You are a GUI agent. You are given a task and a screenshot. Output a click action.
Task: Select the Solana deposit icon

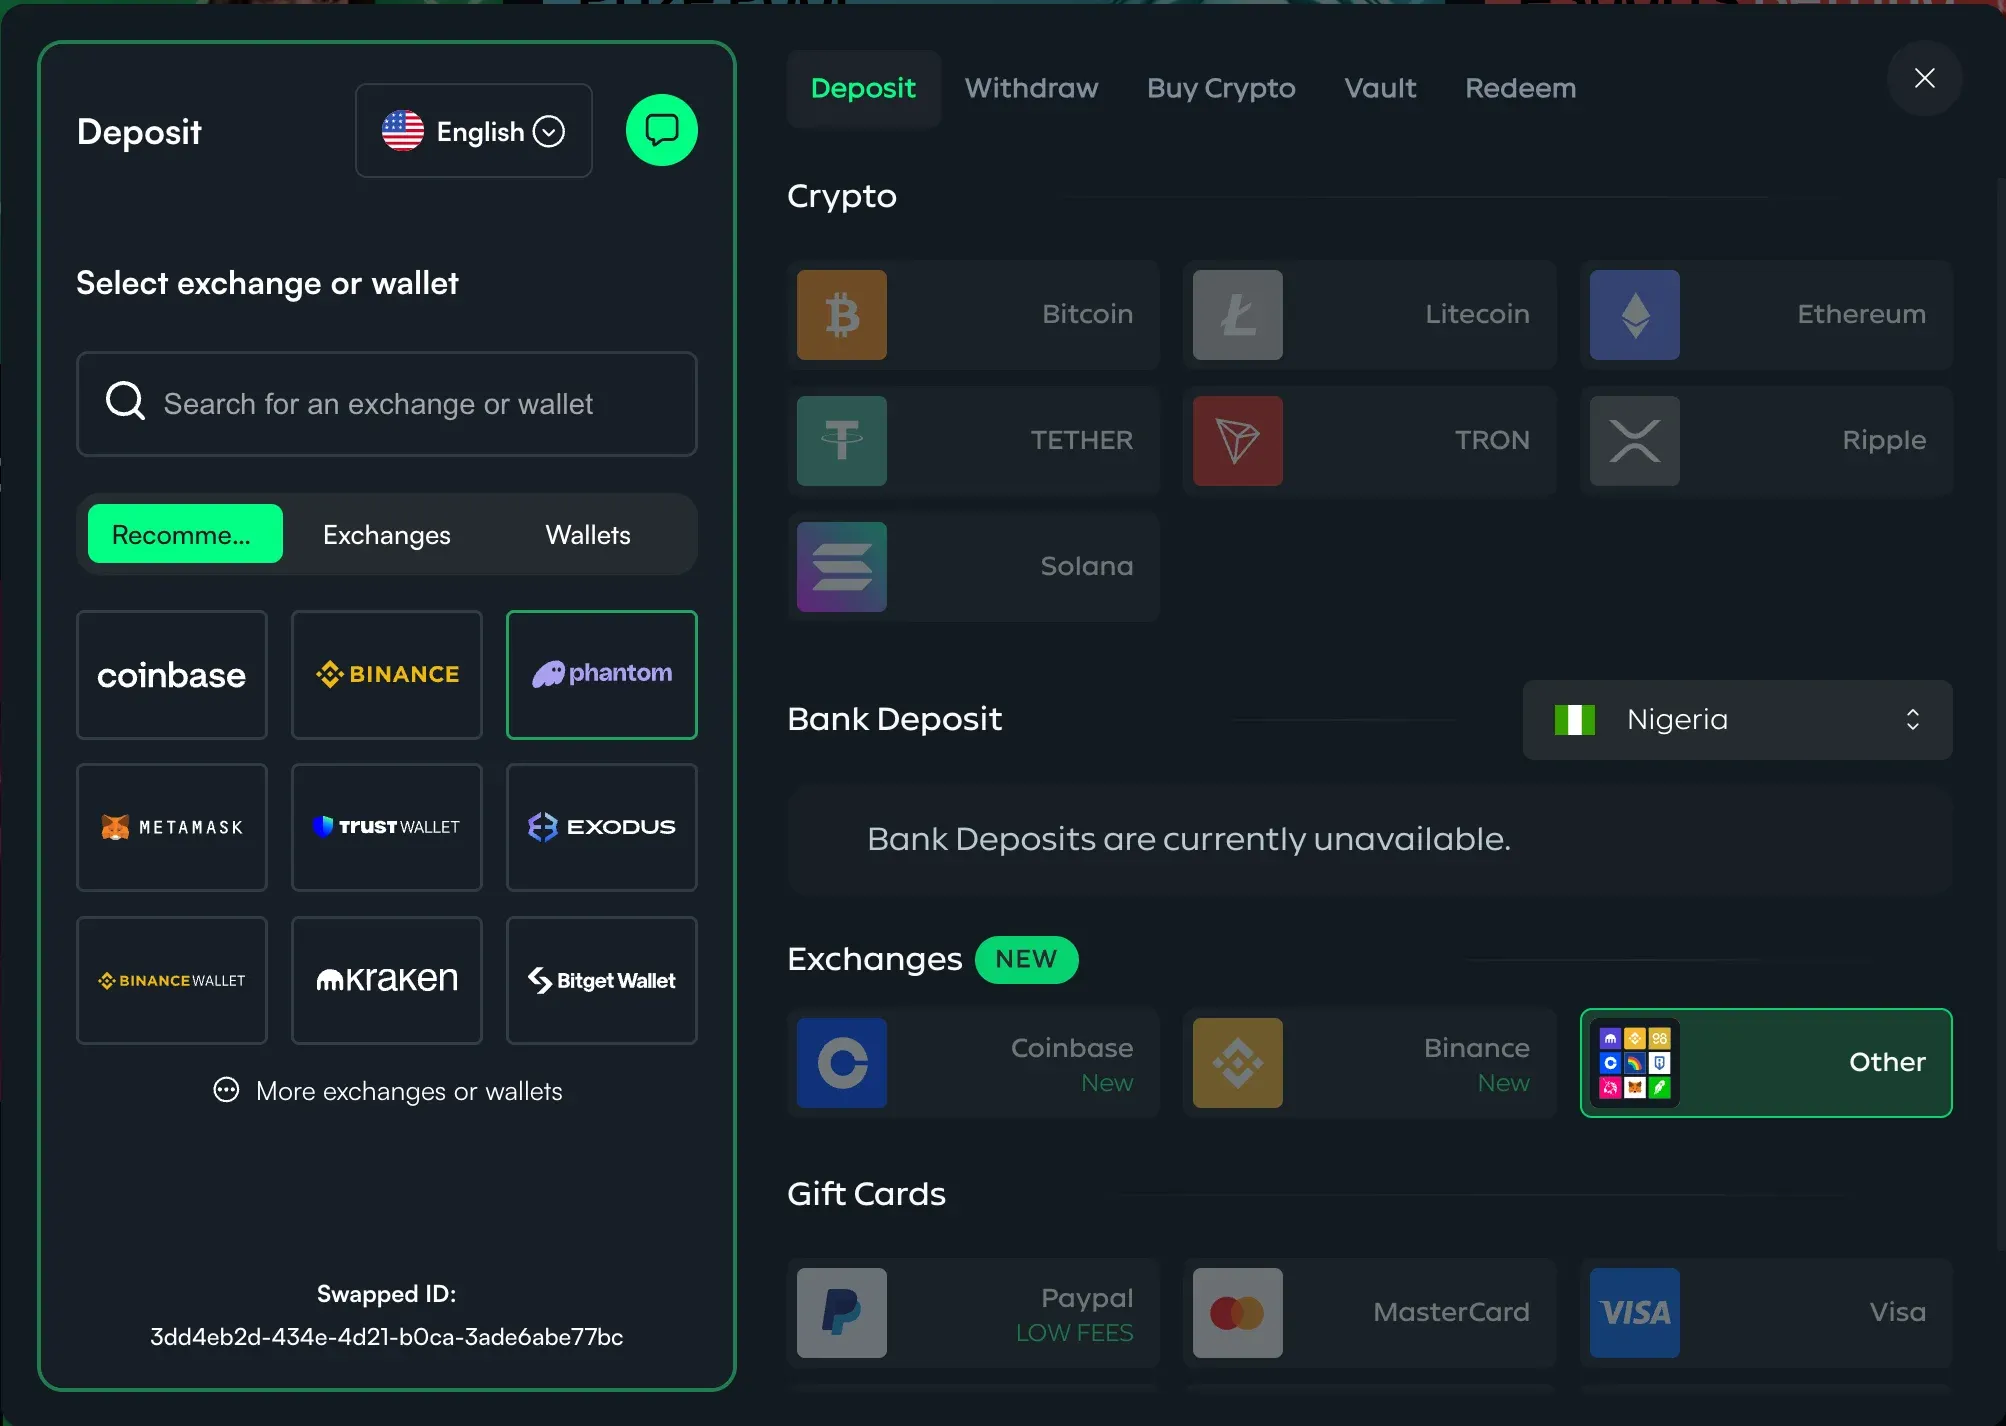point(841,567)
